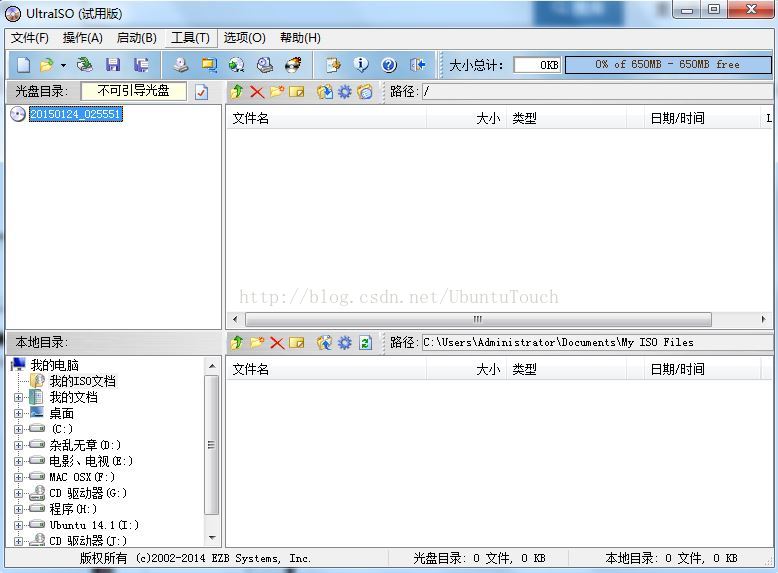Click the disc list scroll right arrow
The height and width of the screenshot is (573, 778).
[763, 319]
